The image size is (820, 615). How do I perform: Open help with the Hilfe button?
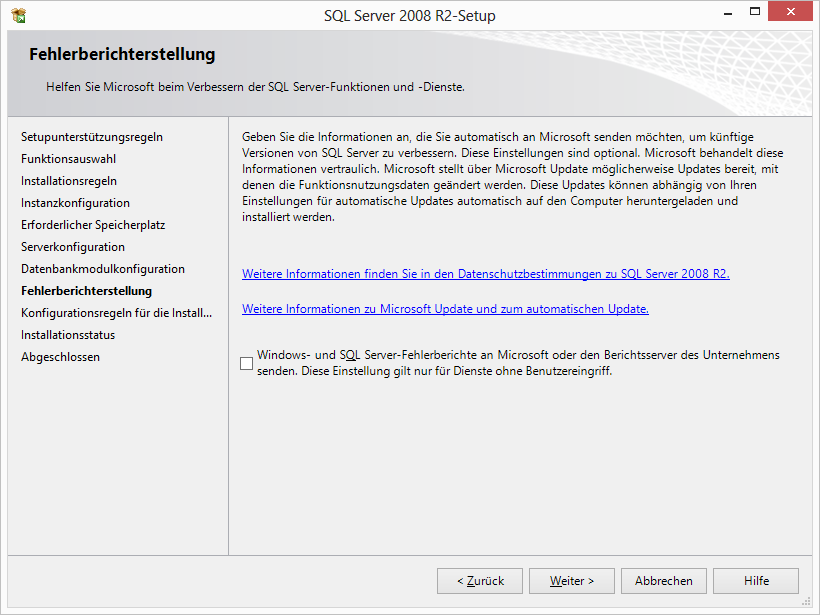[x=756, y=580]
